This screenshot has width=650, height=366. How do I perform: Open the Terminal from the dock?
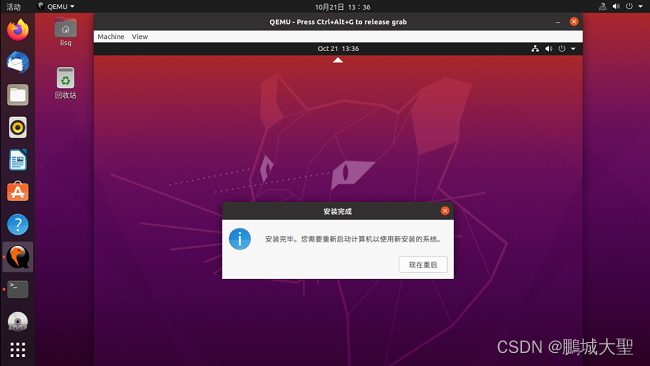pyautogui.click(x=17, y=289)
